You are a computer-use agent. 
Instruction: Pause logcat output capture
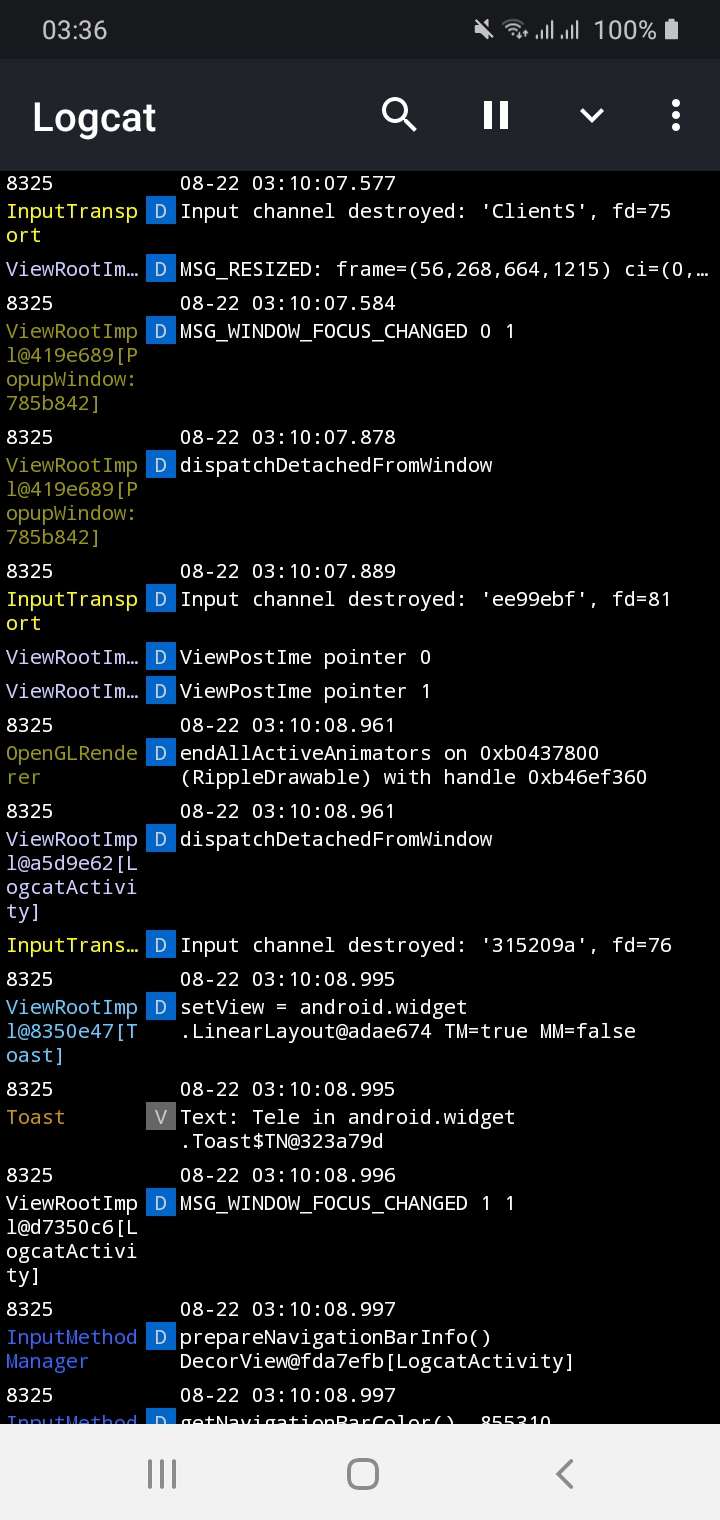click(x=494, y=115)
